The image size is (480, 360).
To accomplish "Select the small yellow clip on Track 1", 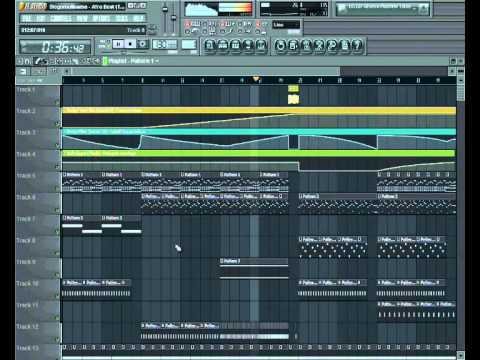I will point(293,95).
